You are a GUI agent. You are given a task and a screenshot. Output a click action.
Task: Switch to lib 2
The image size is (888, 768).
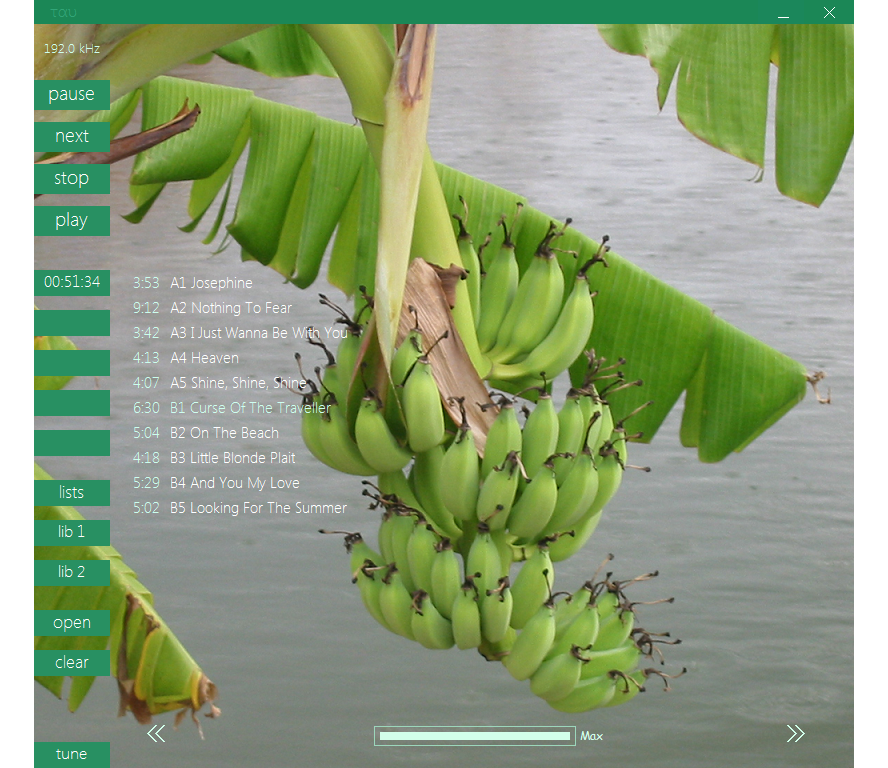(x=72, y=572)
